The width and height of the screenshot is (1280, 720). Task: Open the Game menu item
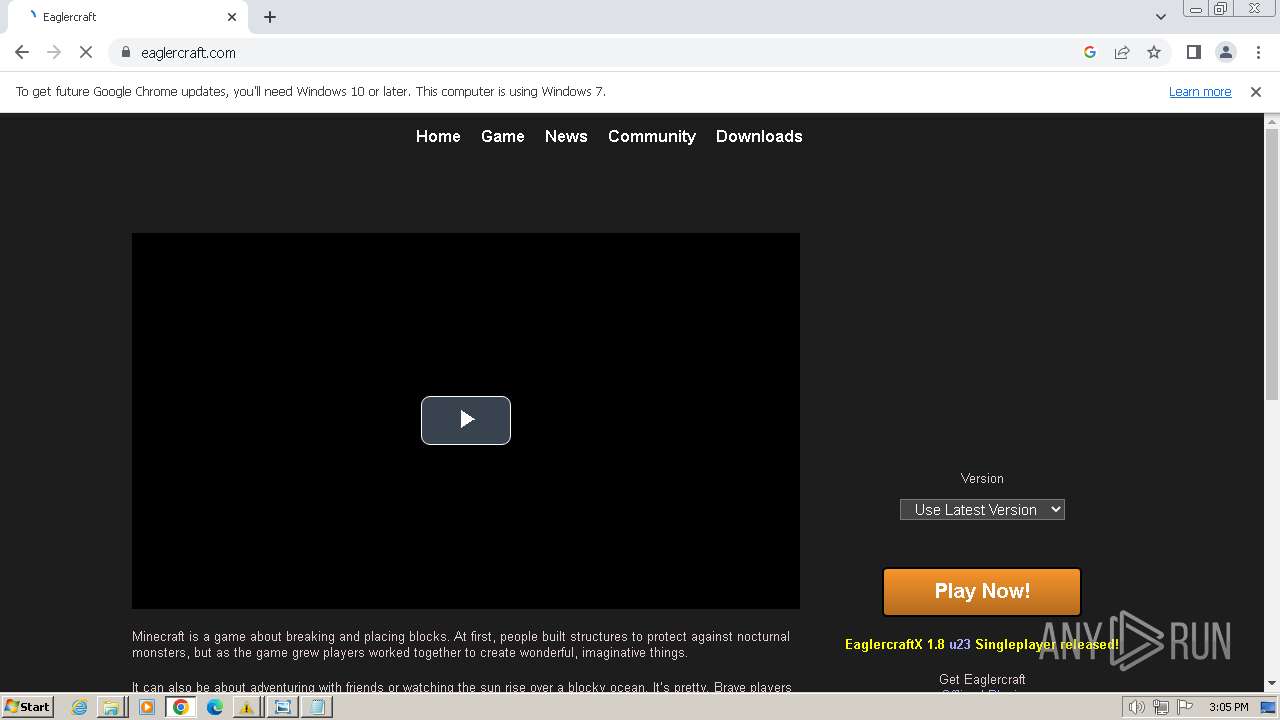click(502, 136)
